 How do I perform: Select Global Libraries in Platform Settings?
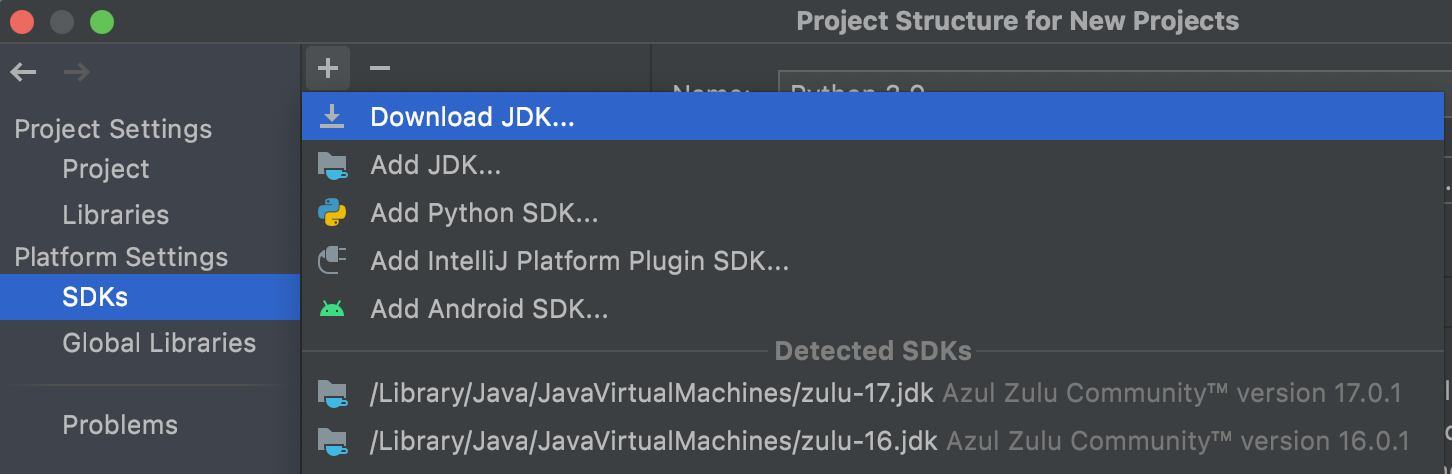click(159, 343)
